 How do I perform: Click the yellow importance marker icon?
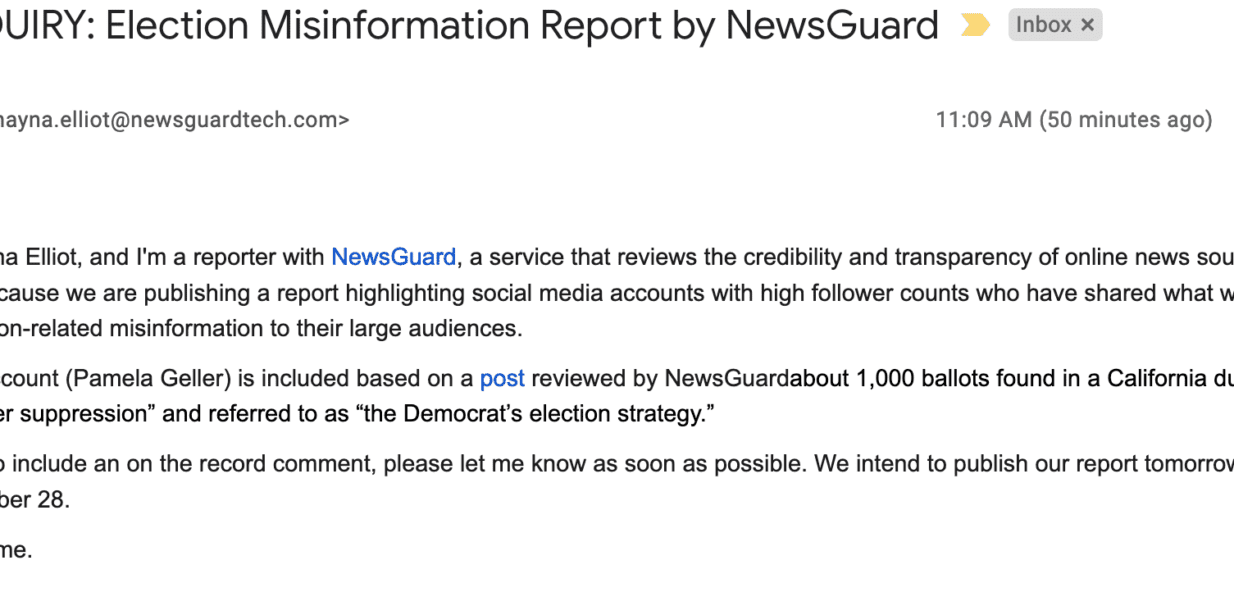[x=974, y=26]
